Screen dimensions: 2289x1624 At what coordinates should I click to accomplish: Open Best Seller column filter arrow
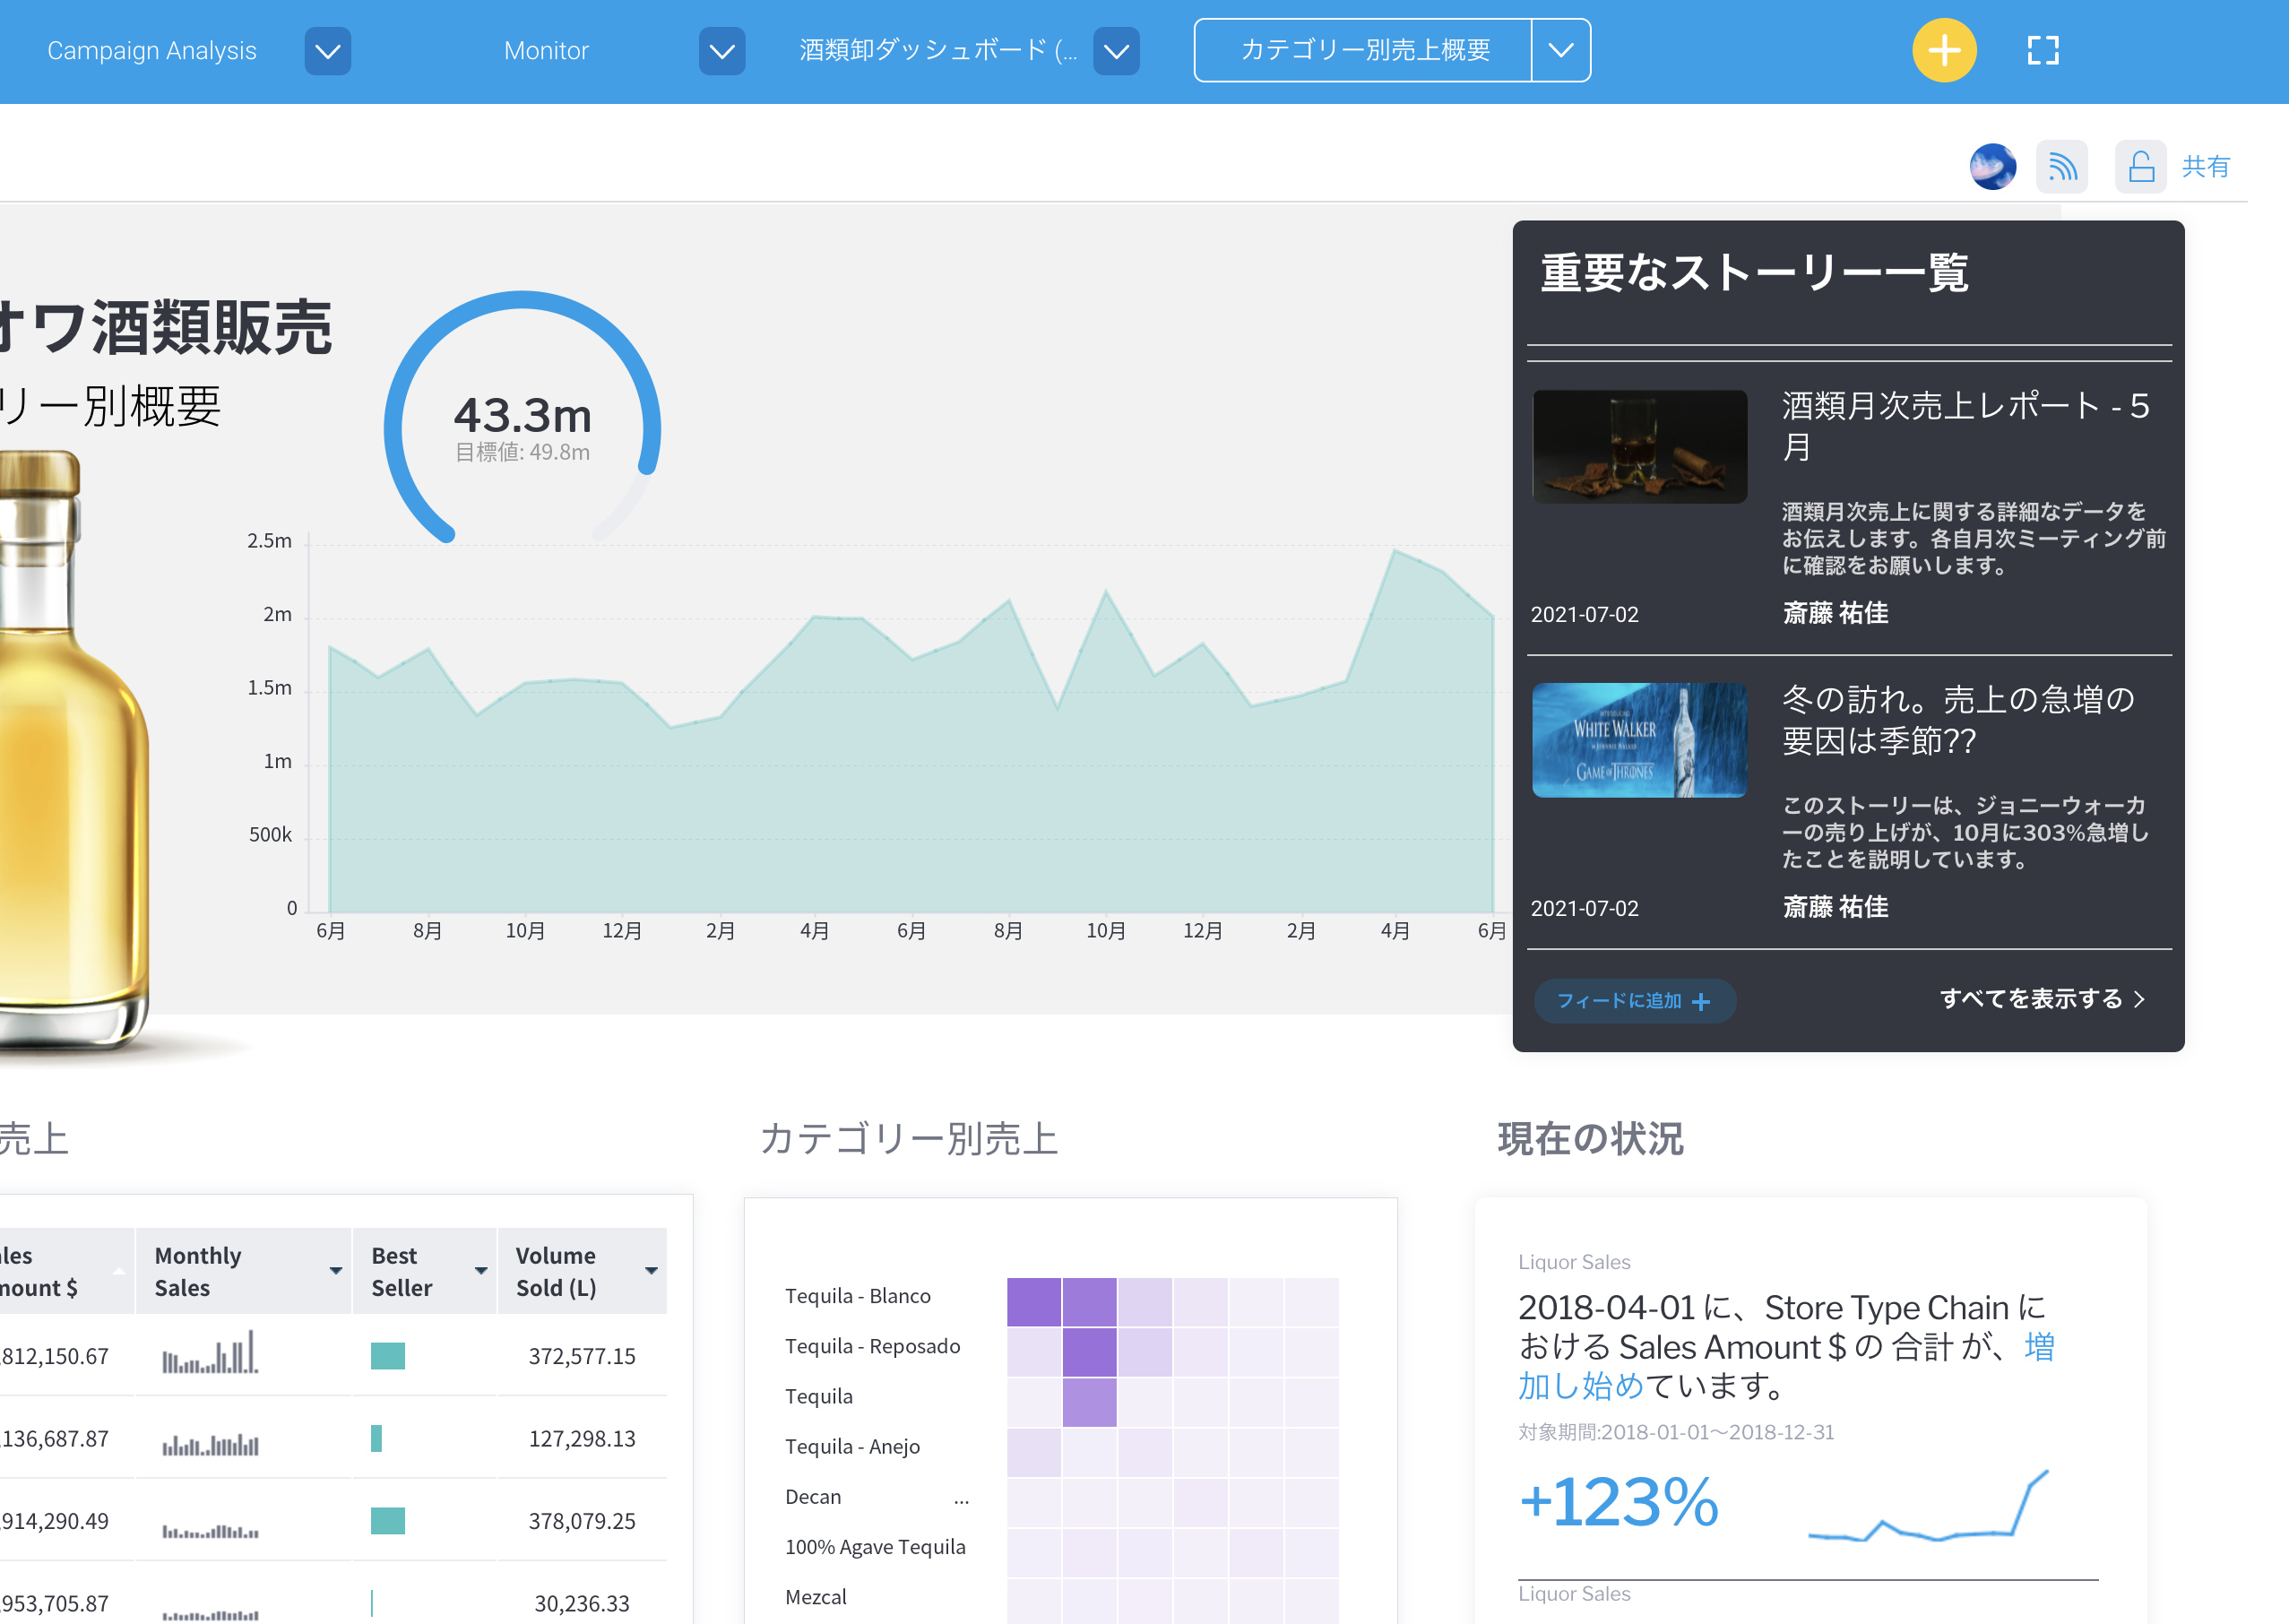481,1271
